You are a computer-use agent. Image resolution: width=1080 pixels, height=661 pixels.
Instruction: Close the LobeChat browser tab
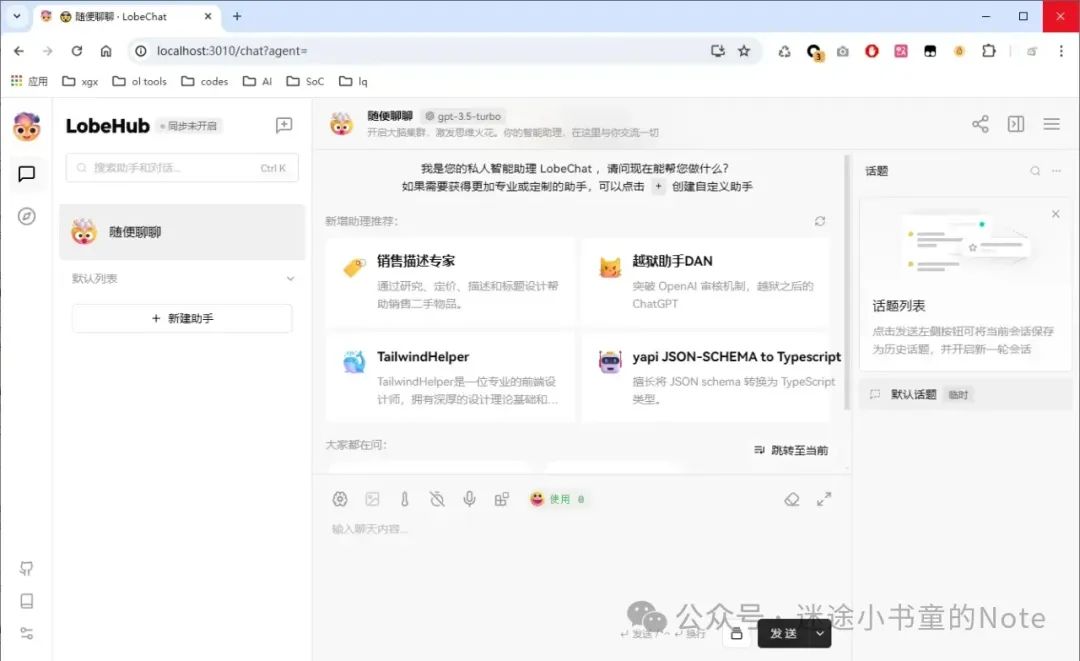click(x=208, y=16)
